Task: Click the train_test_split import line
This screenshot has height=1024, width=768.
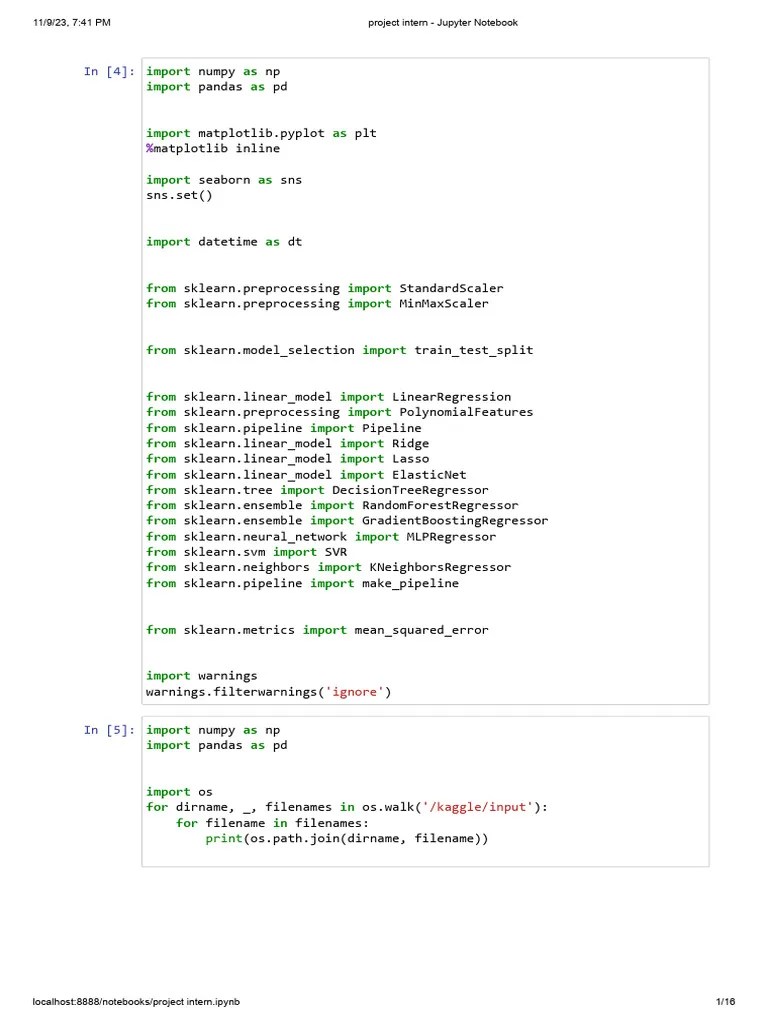Action: click(x=340, y=350)
